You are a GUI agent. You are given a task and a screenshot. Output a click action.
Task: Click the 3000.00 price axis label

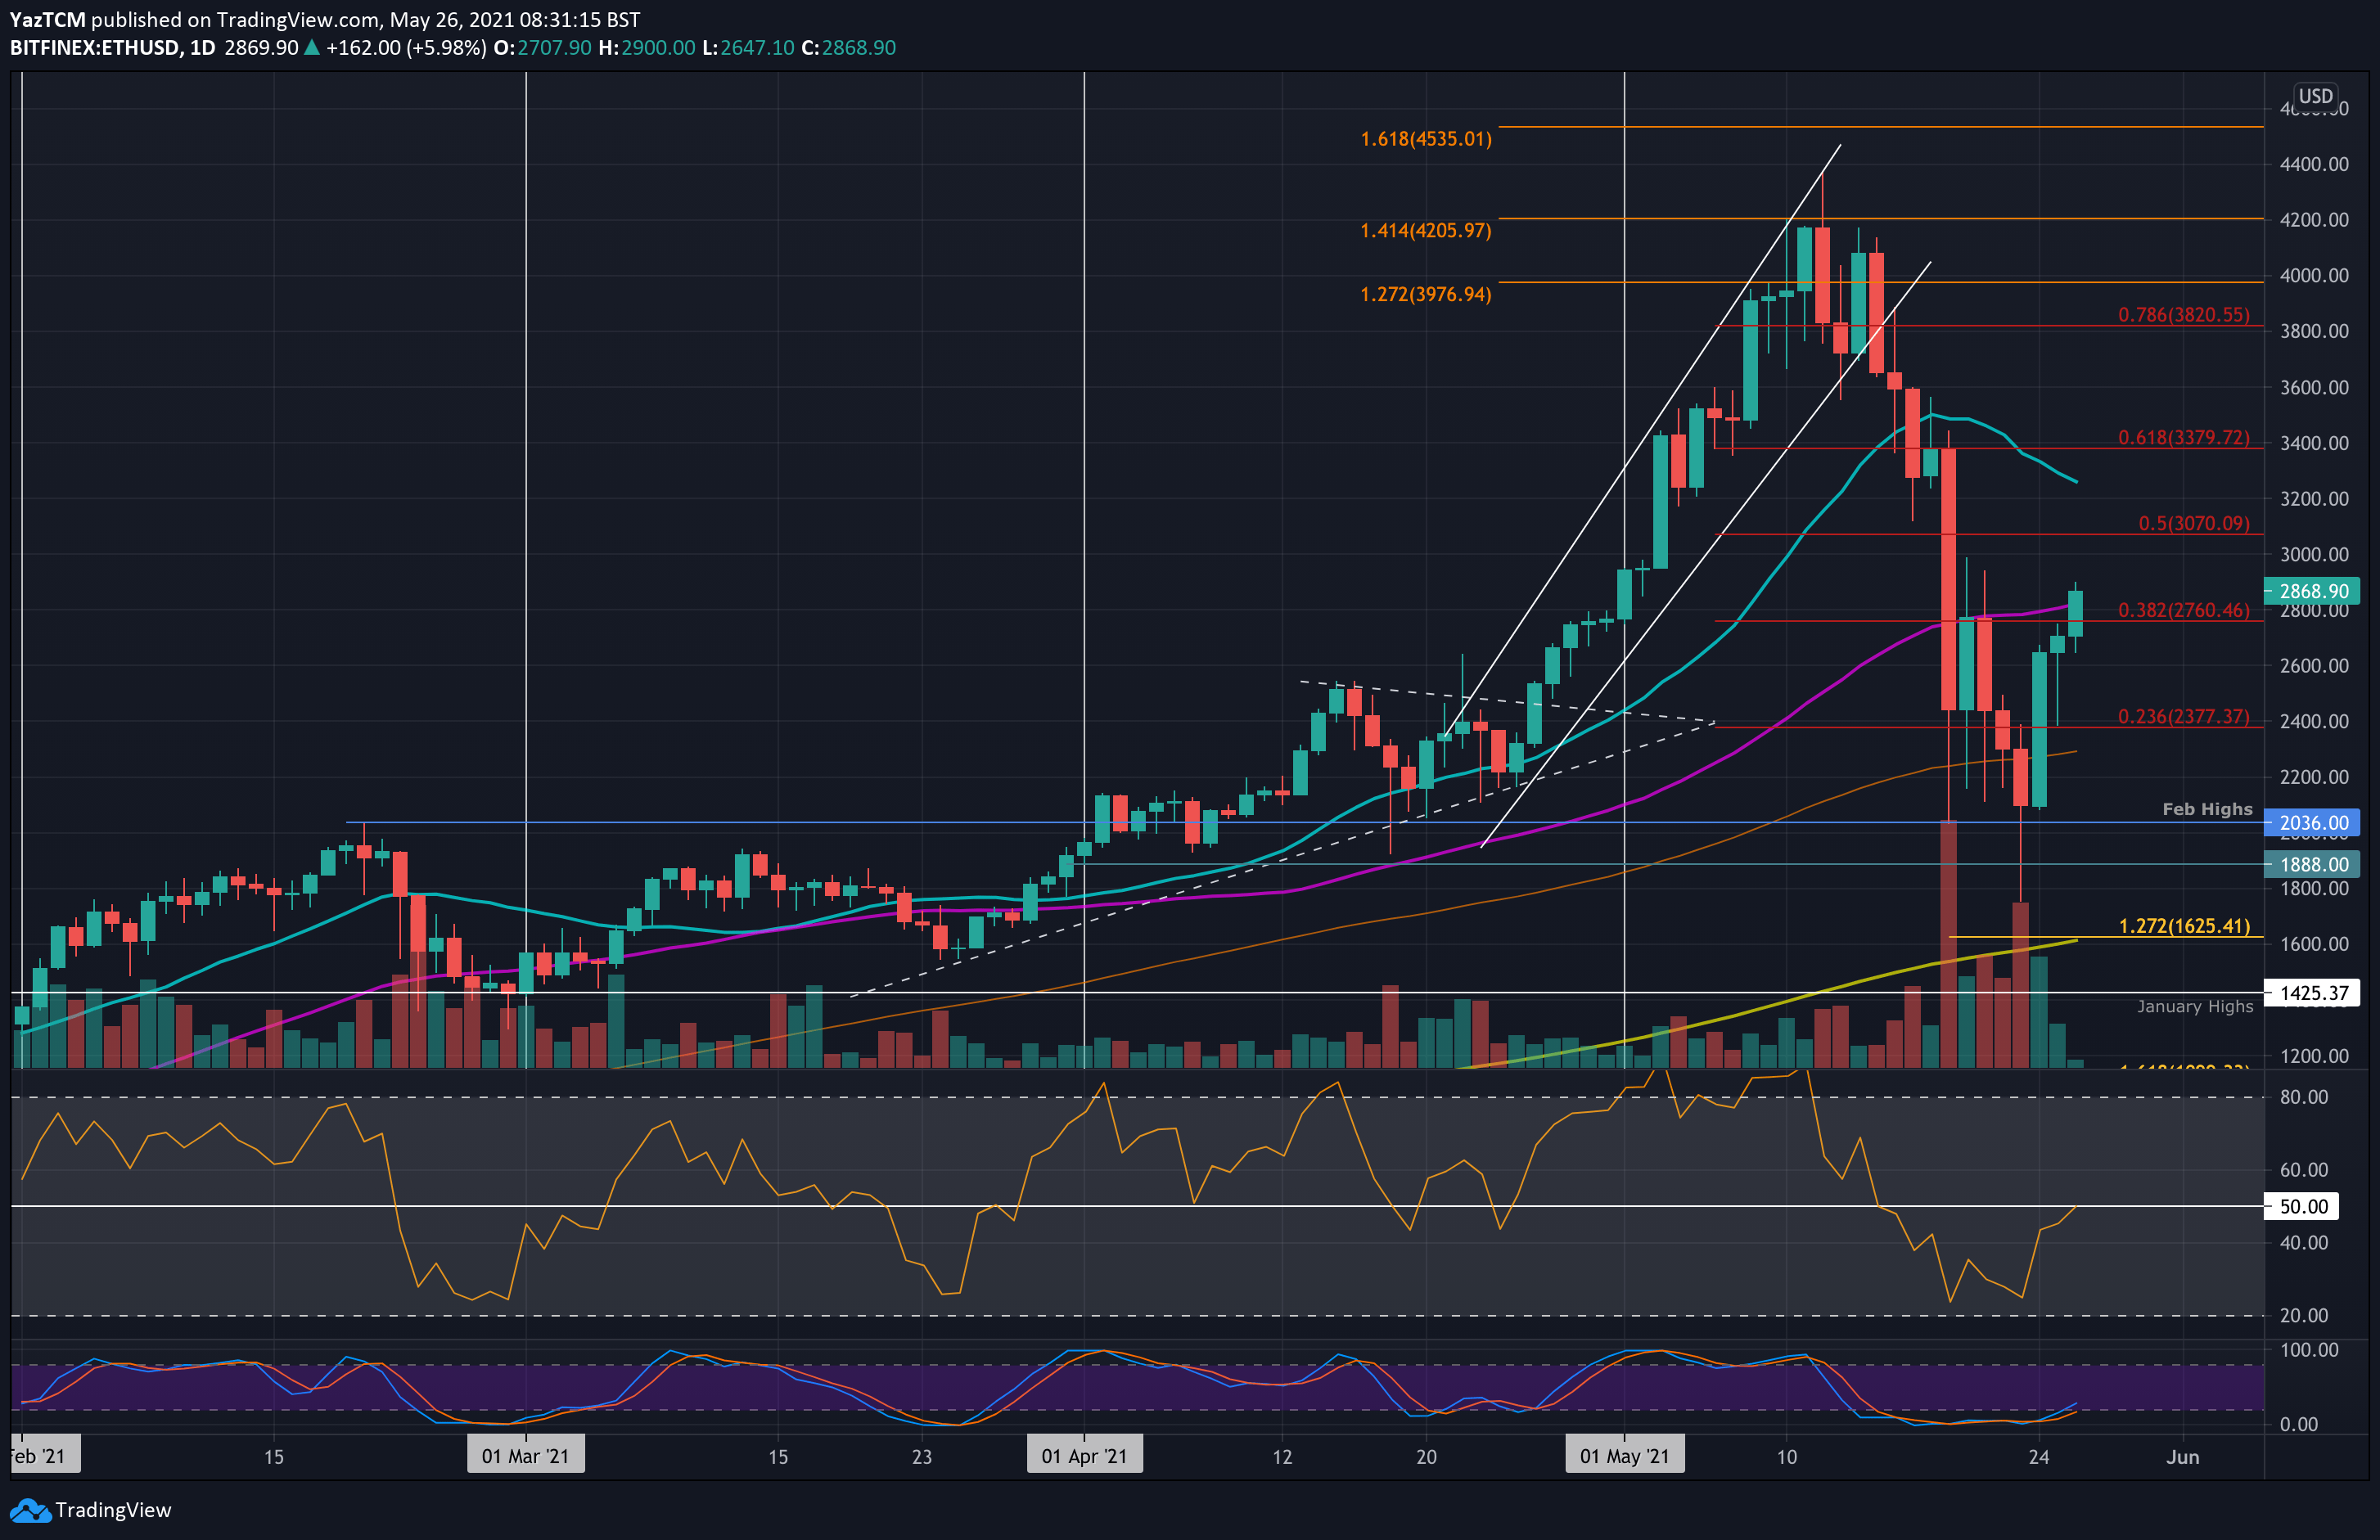(x=2313, y=554)
